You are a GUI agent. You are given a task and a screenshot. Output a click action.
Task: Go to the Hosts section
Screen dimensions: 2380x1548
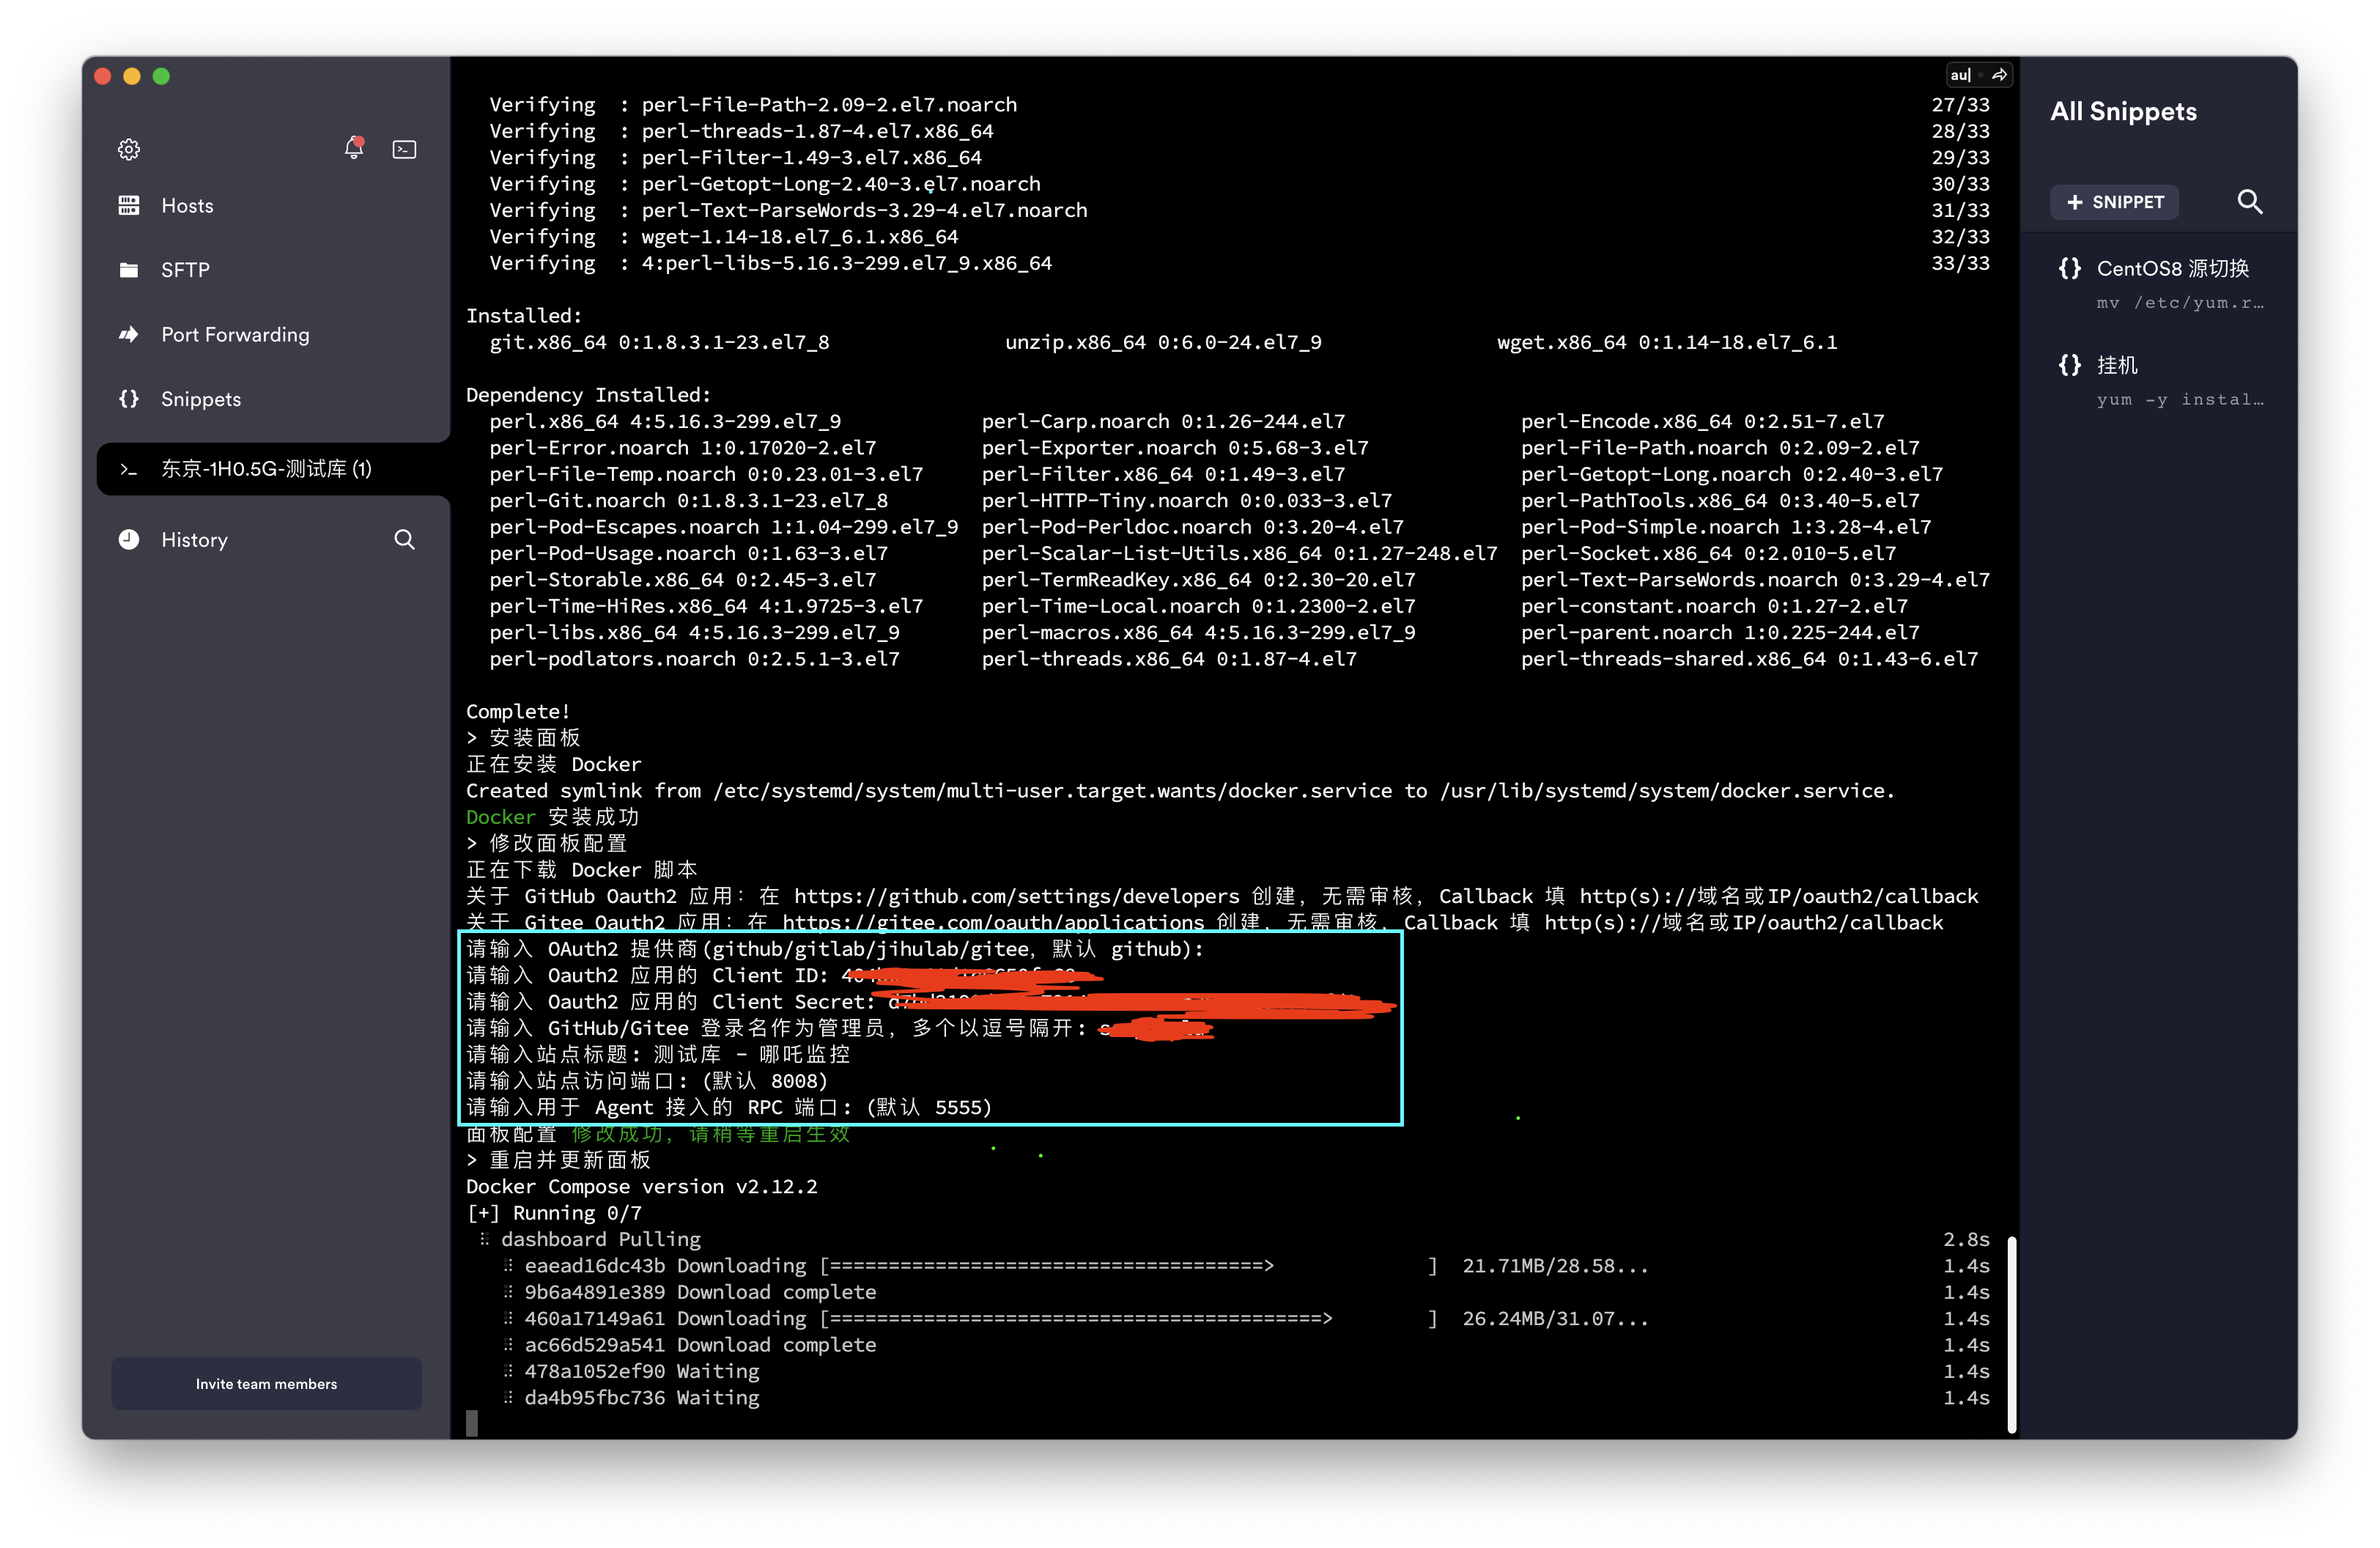coord(187,205)
